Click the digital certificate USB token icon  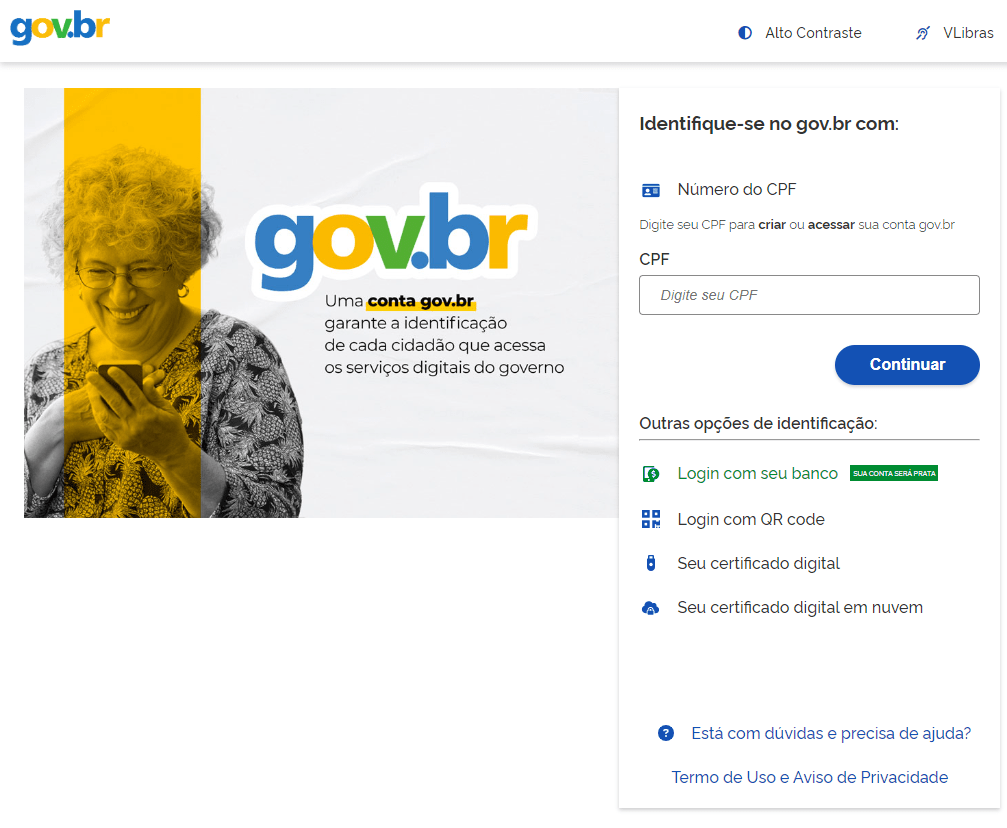click(x=651, y=563)
